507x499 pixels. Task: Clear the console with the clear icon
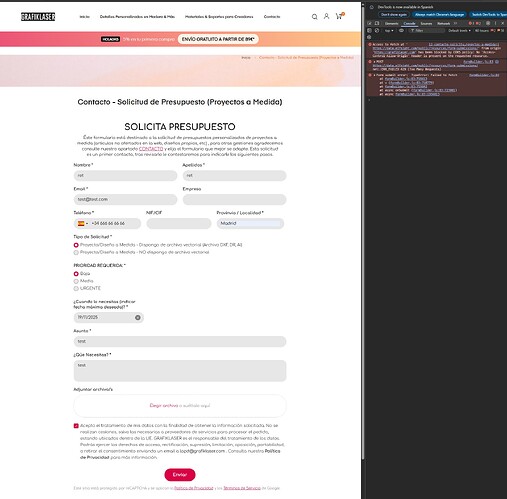point(377,30)
